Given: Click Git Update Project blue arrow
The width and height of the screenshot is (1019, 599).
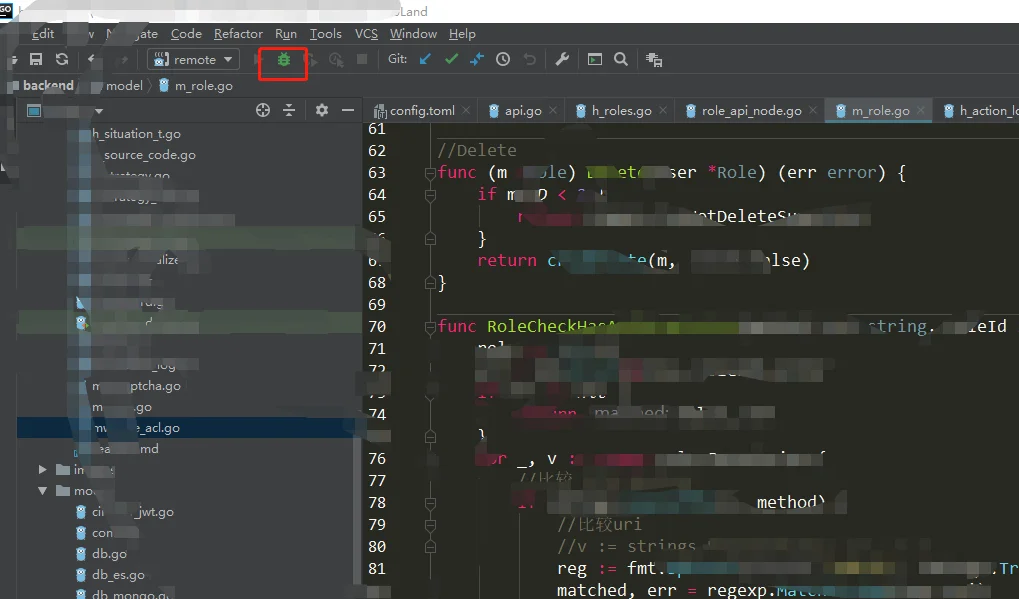Looking at the screenshot, I should click(x=425, y=60).
